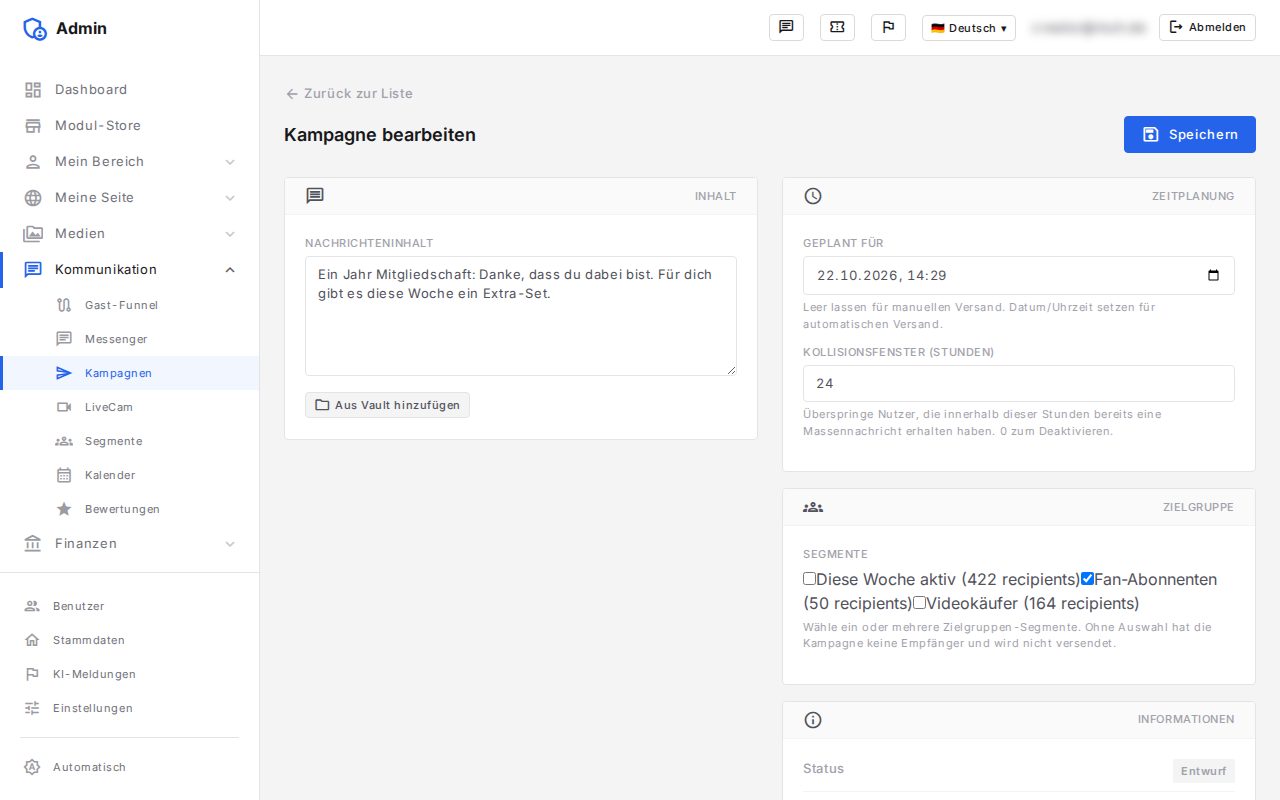
Task: Click the Kollisionsfenster hours field
Action: point(1018,384)
